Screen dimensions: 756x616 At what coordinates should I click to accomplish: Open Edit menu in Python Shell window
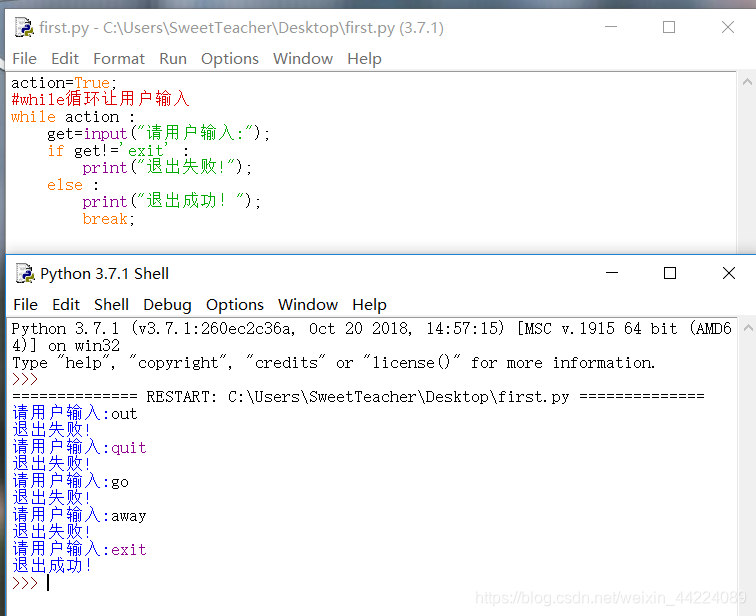pos(66,305)
